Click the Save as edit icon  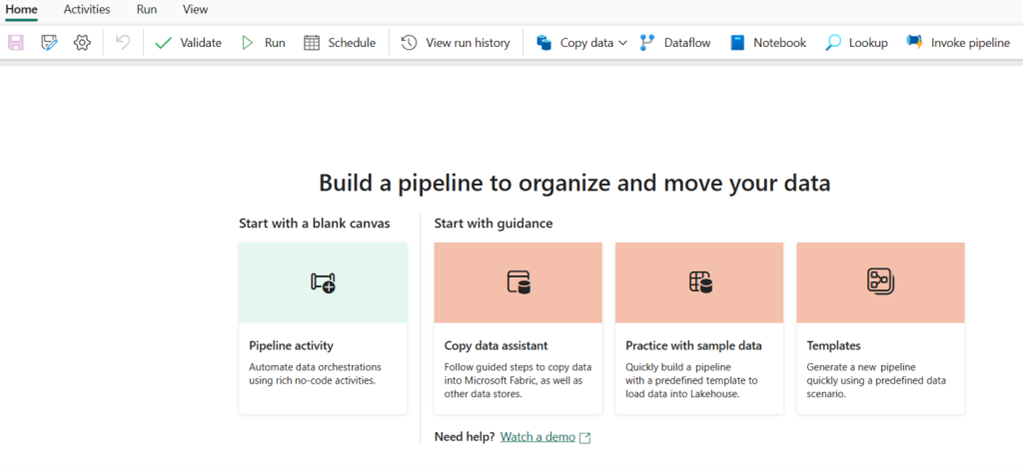click(49, 43)
